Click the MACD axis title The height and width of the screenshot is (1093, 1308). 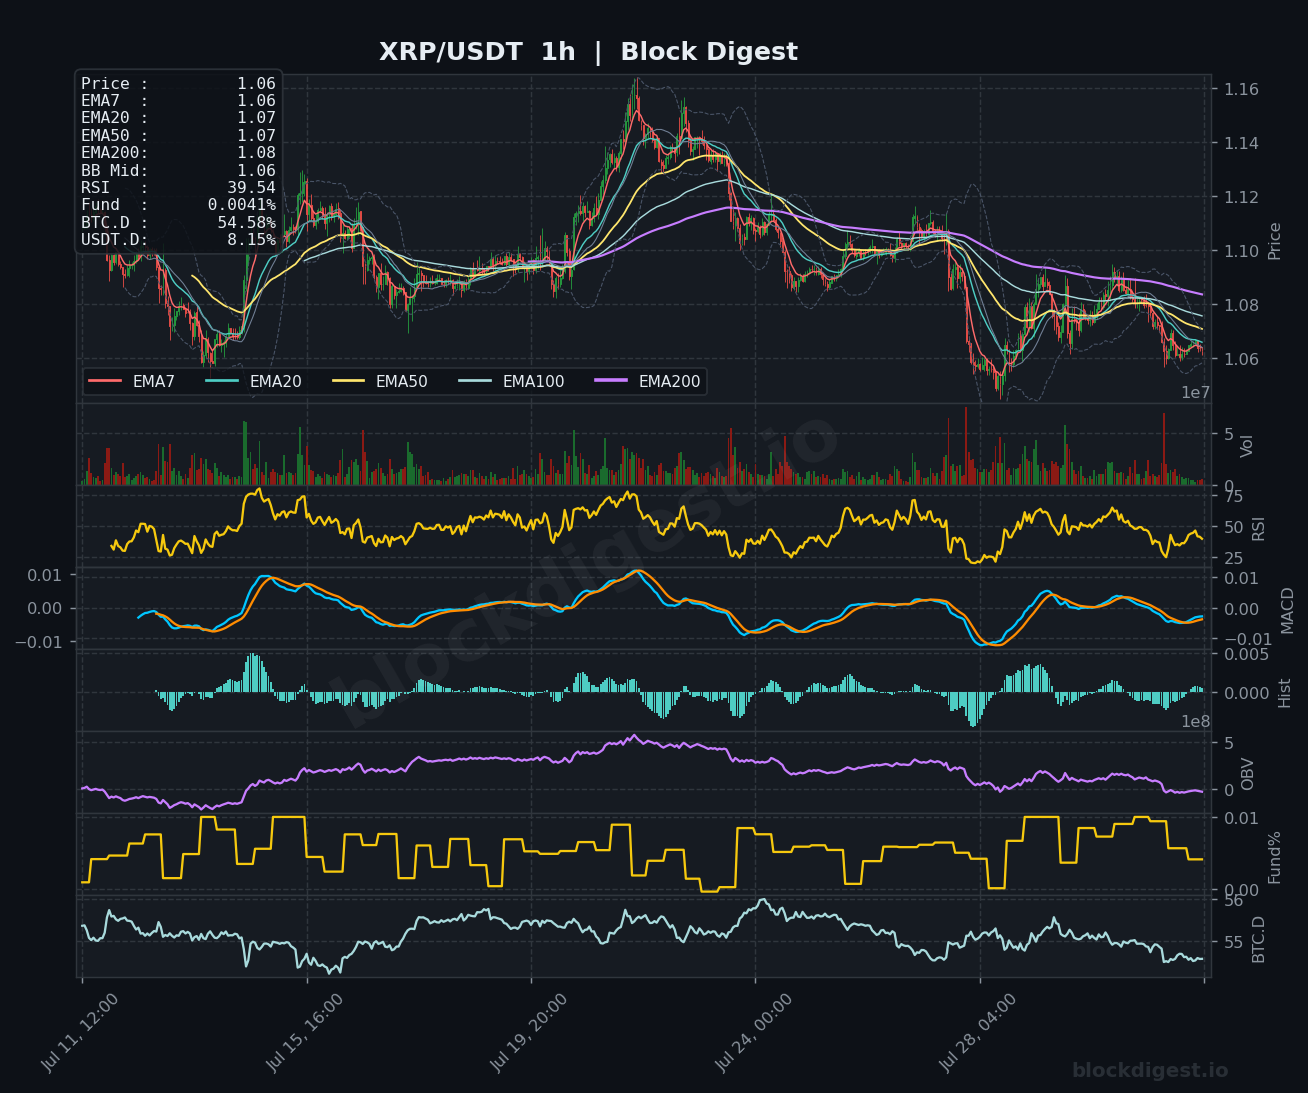(1287, 610)
